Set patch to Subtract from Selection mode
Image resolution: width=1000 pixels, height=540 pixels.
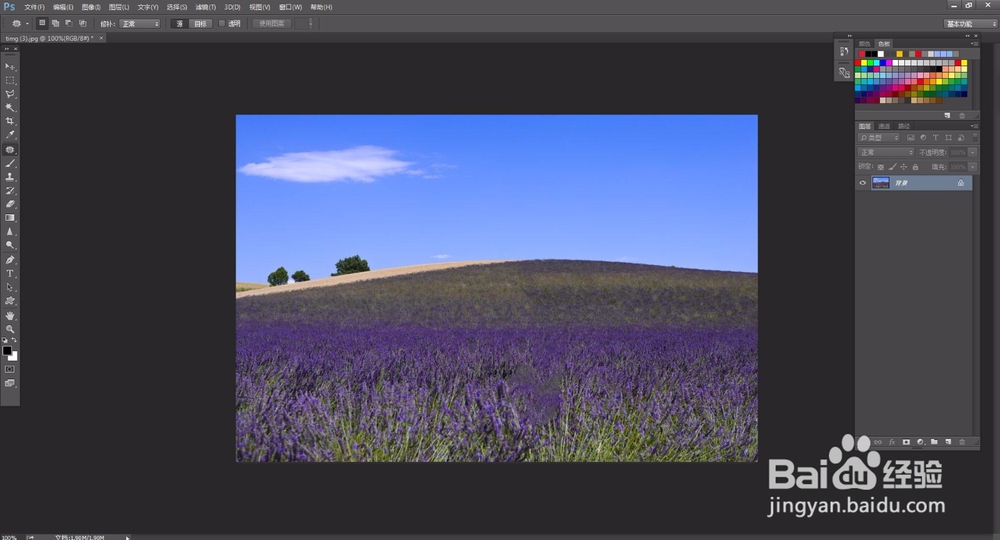point(69,24)
